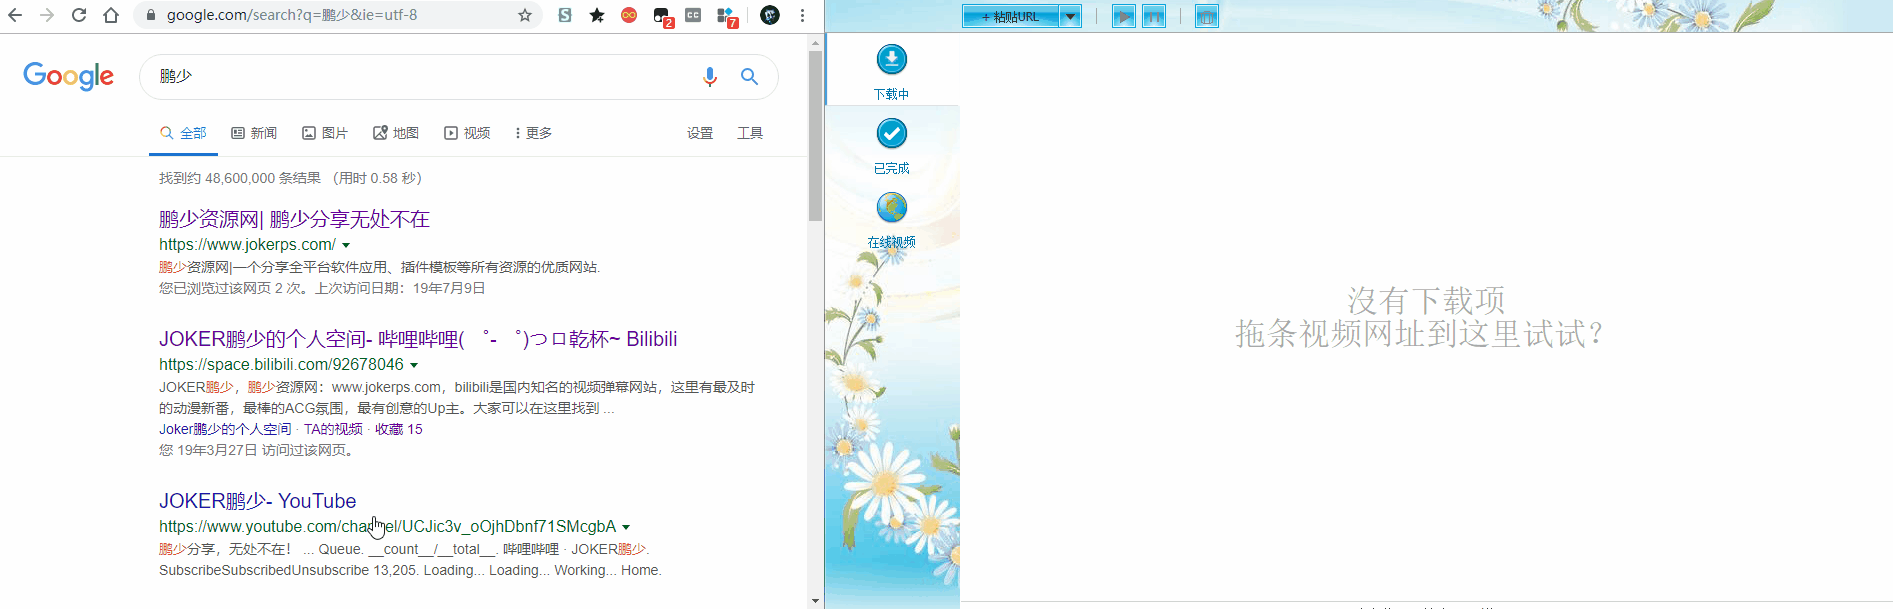Expand the 更多 search menu
The height and width of the screenshot is (609, 1893).
pos(533,133)
